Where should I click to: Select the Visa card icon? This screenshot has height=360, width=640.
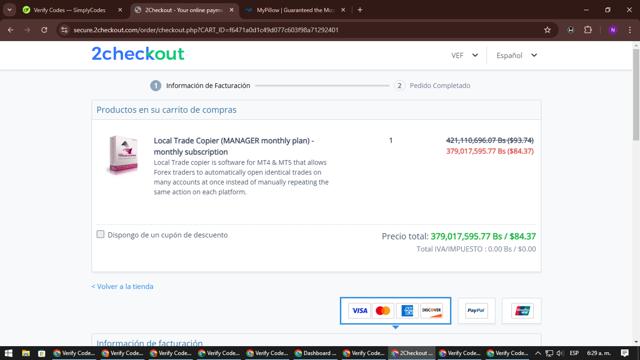click(360, 311)
